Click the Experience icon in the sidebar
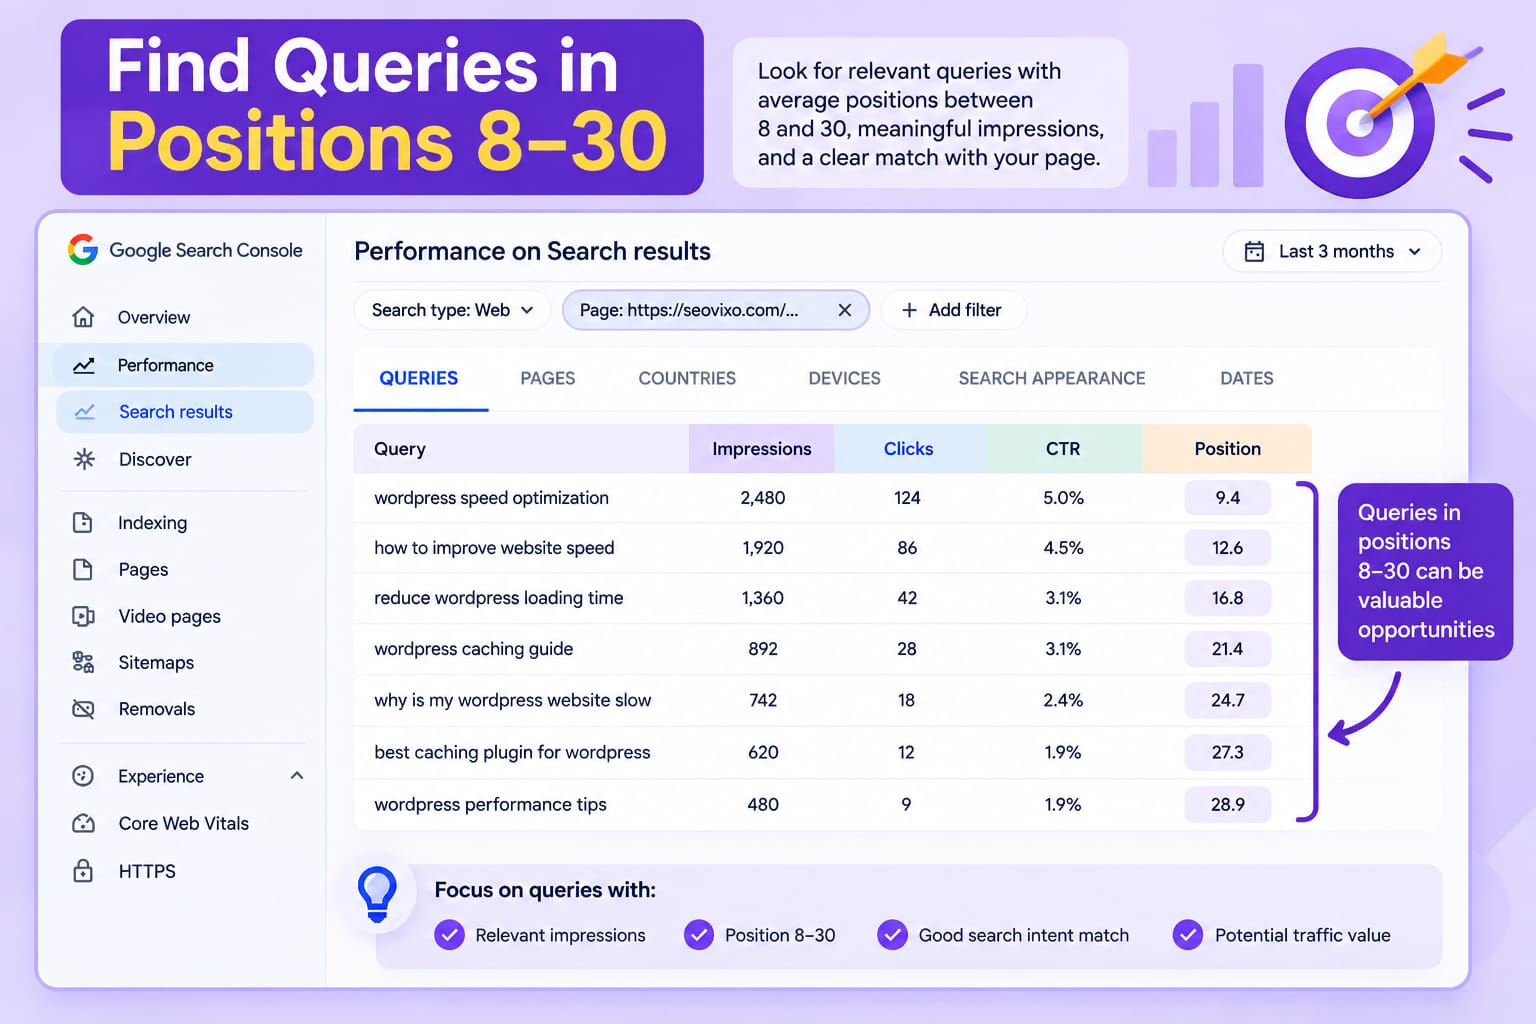This screenshot has height=1024, width=1536. [x=83, y=776]
